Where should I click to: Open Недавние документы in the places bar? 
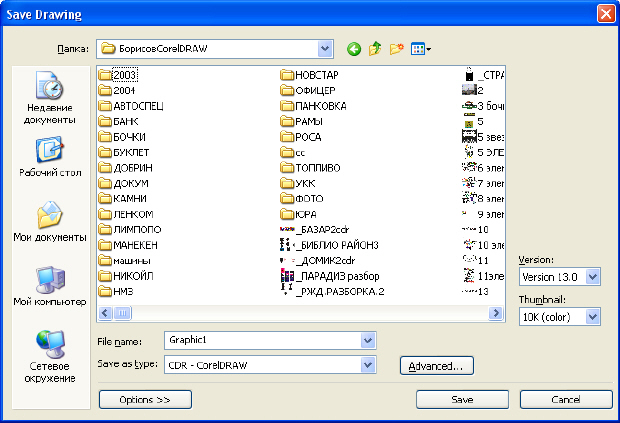click(x=49, y=99)
